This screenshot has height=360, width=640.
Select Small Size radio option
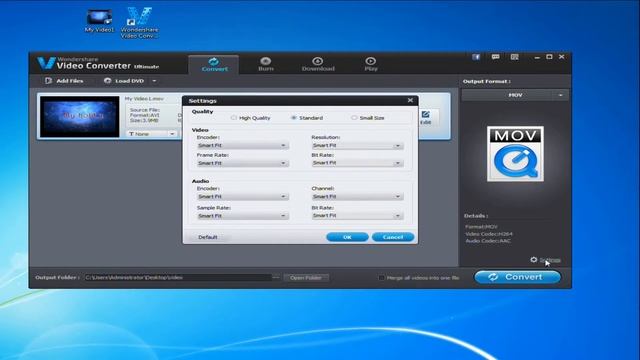point(354,118)
